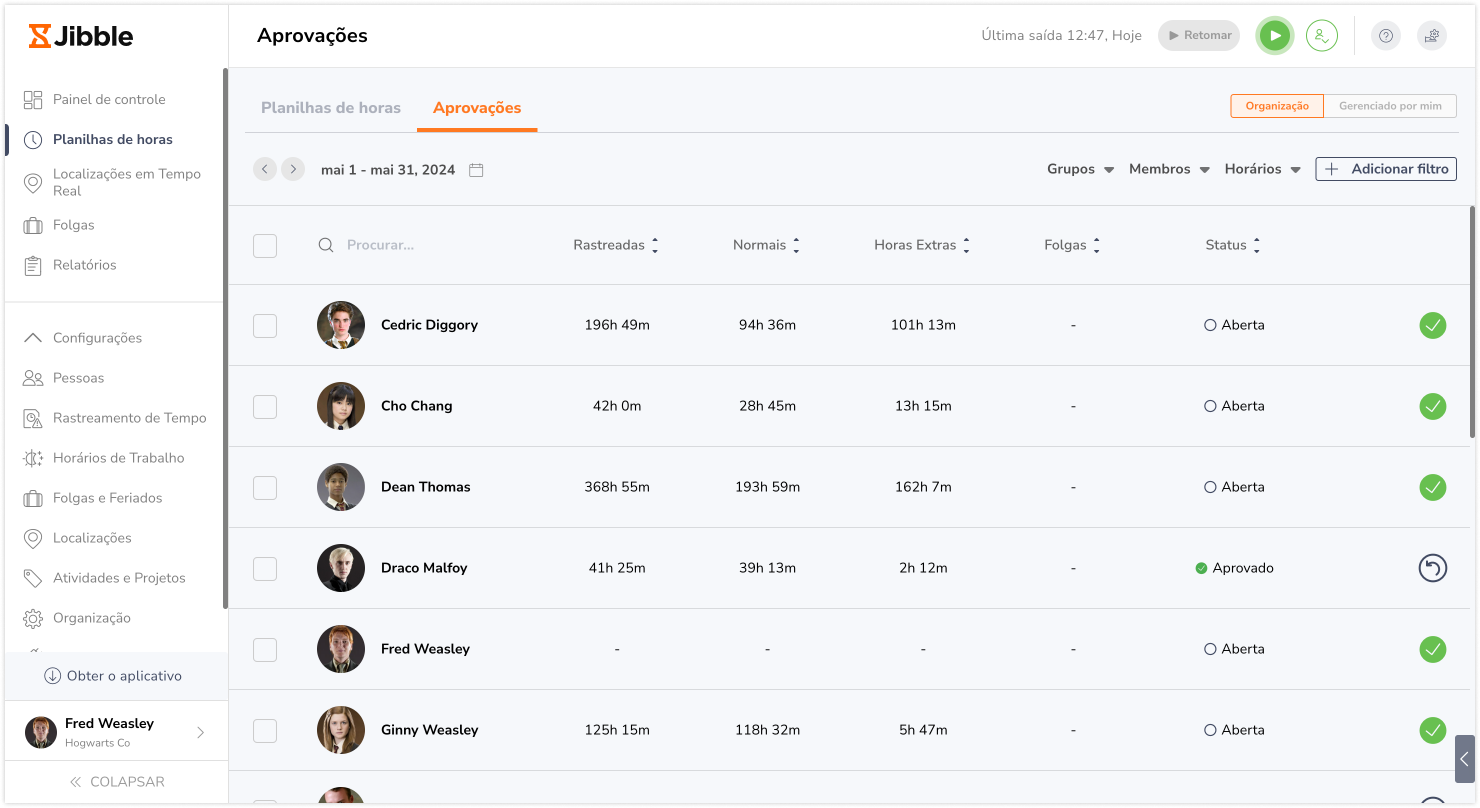Advance to next month with right arrow
This screenshot has width=1480, height=808.
pyautogui.click(x=293, y=169)
